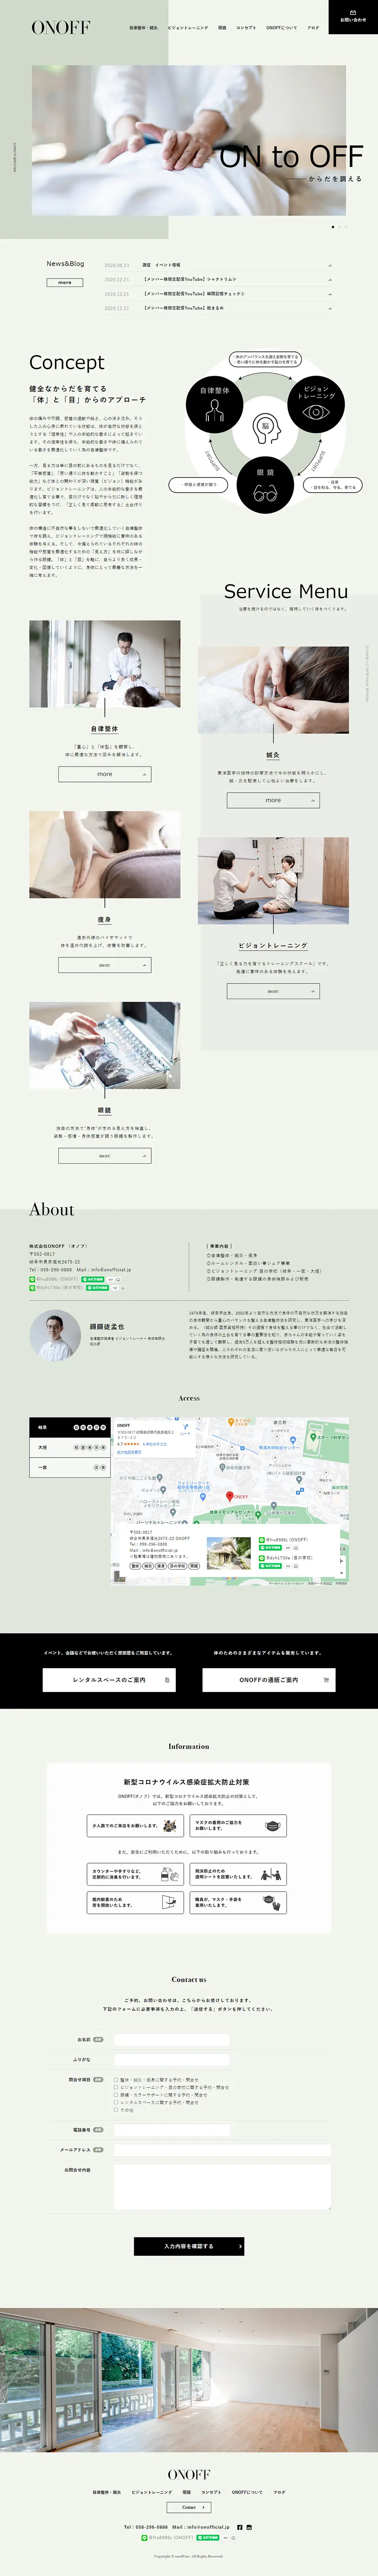Open レンタルスペースのご案内 button
This screenshot has width=378, height=2576.
tap(109, 1680)
